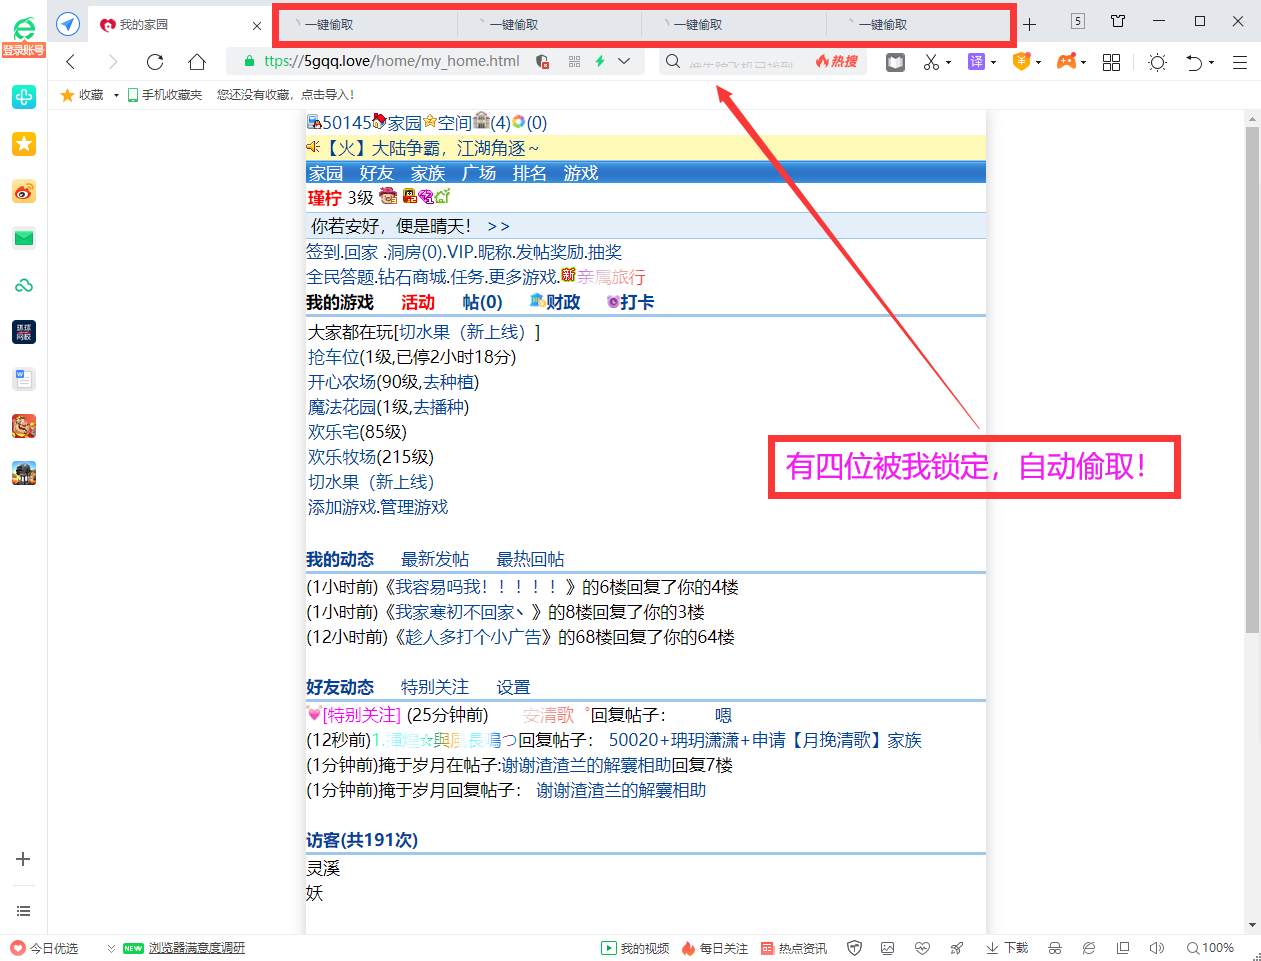Open the yellow wallet shield icon

click(1021, 62)
